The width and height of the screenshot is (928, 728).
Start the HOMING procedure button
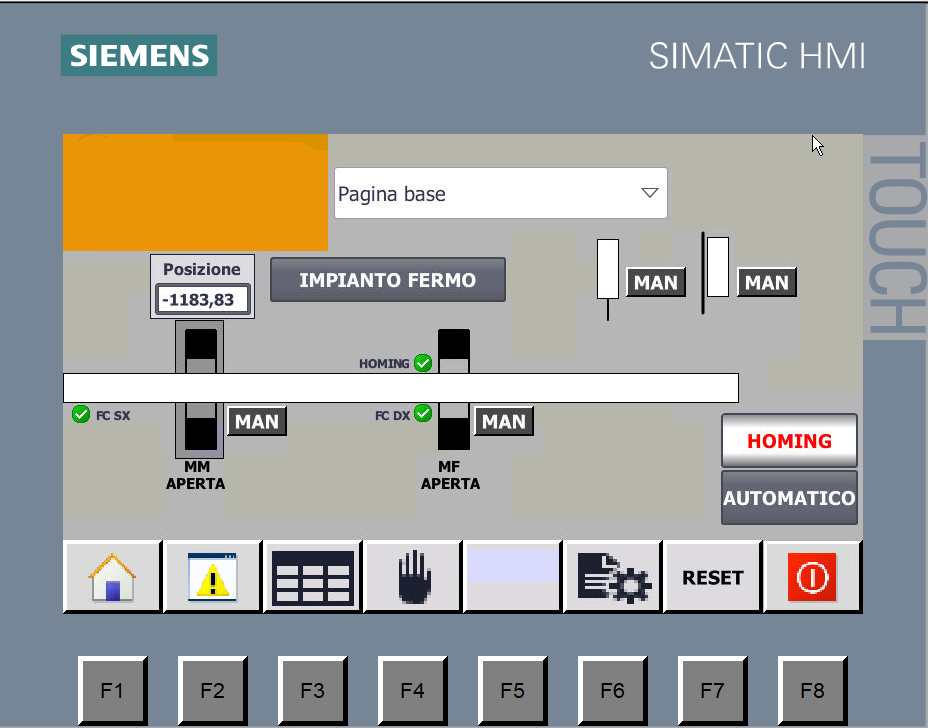pos(789,441)
